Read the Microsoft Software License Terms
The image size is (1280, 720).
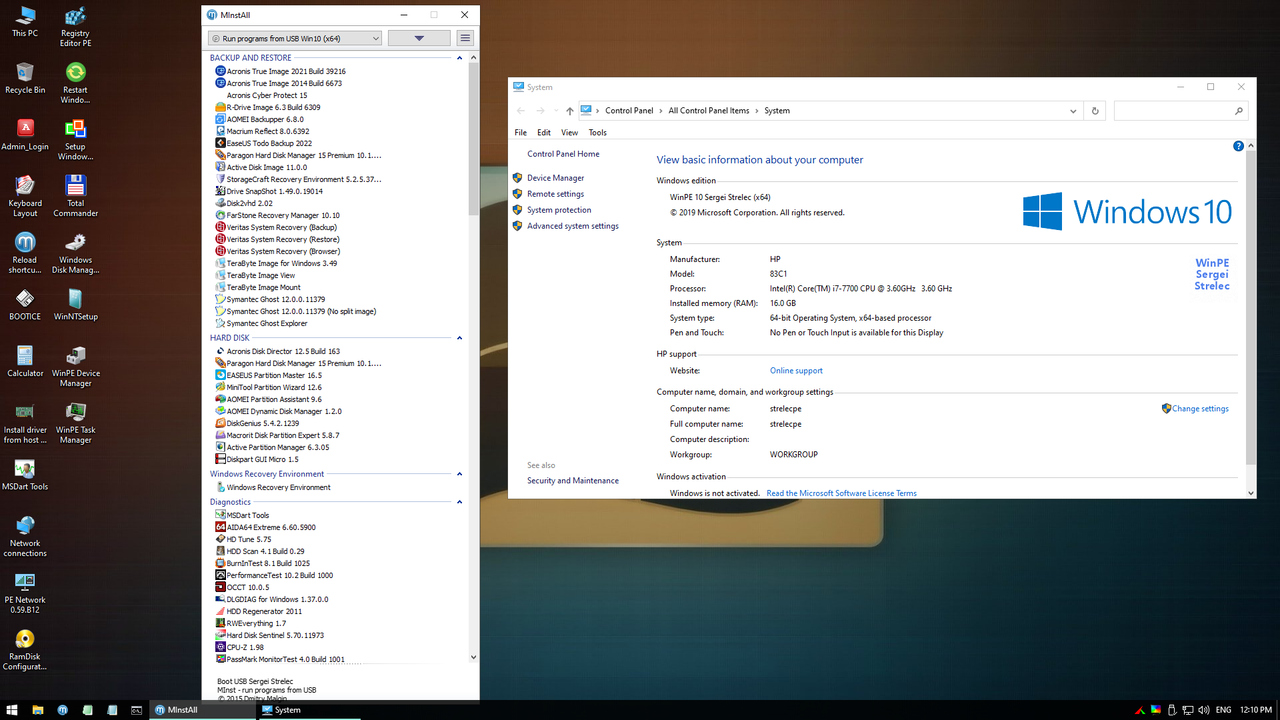[841, 493]
